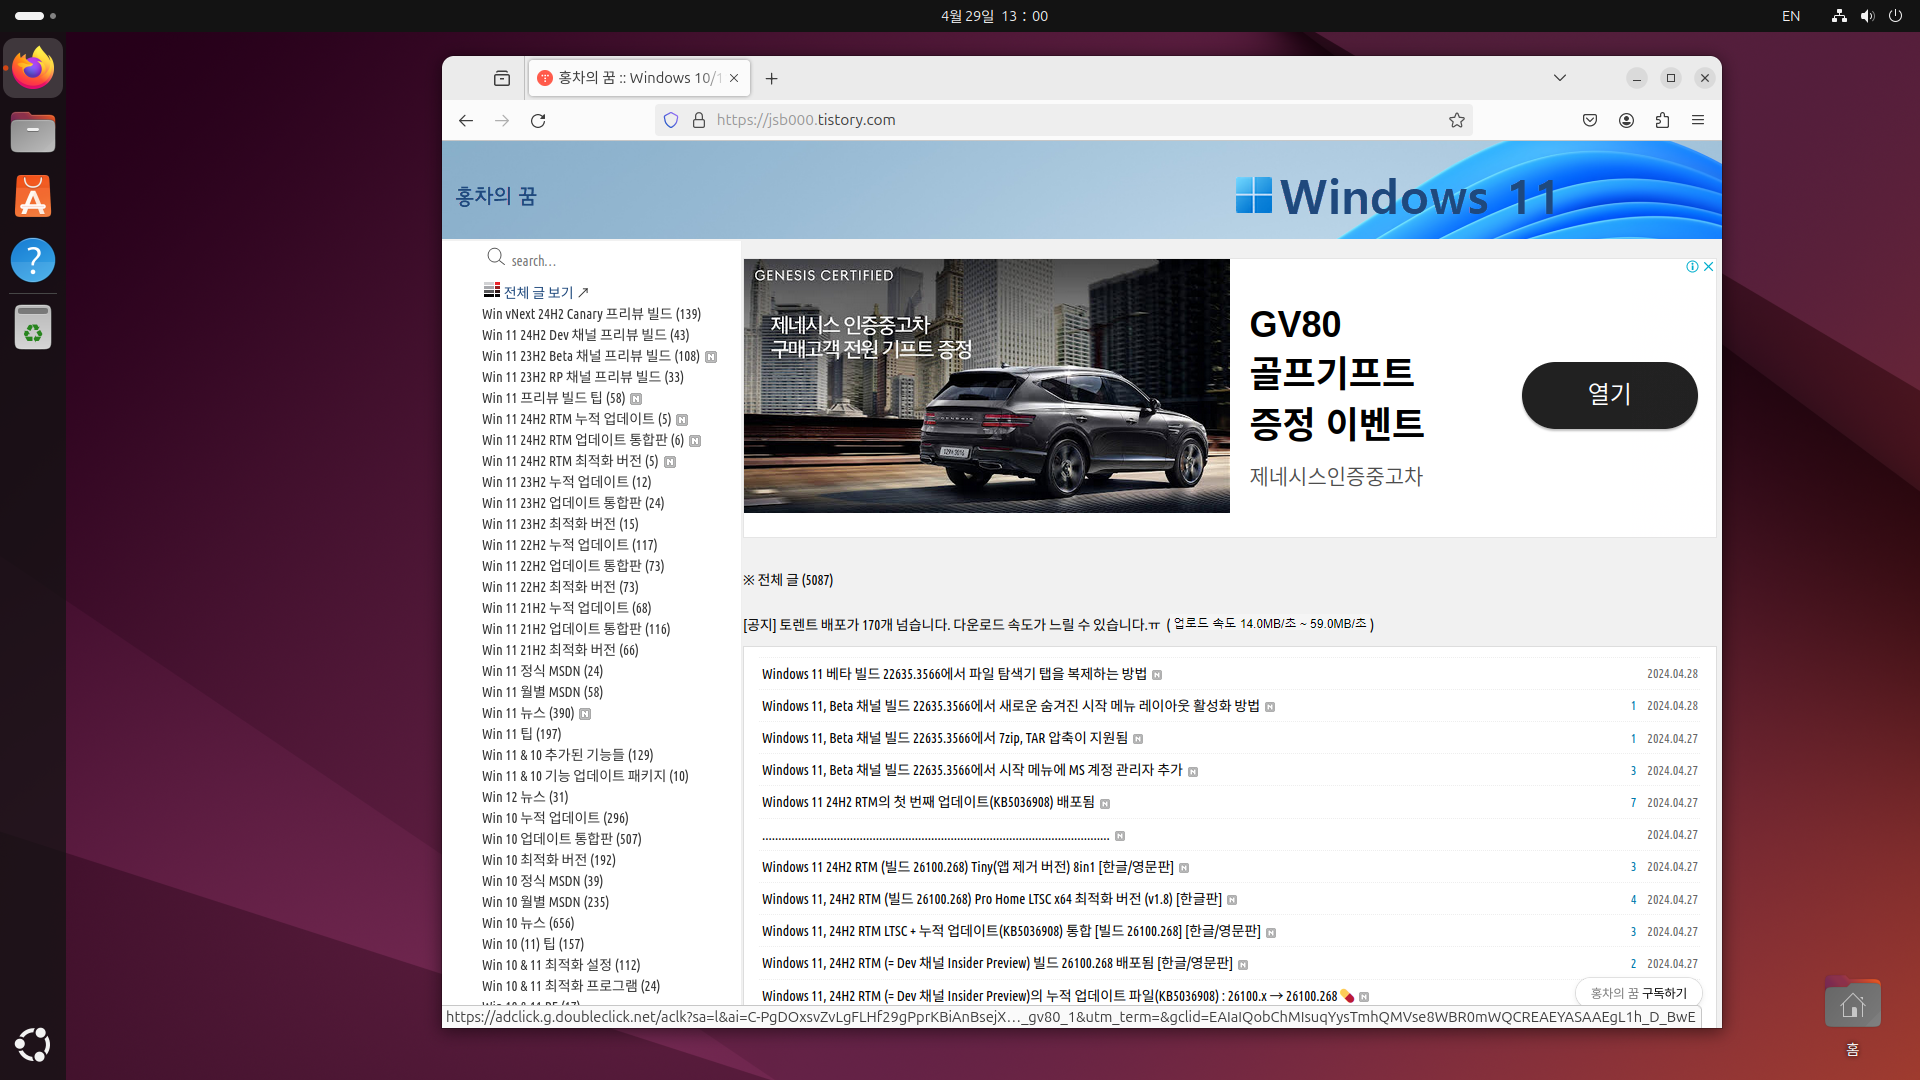Viewport: 1920px width, 1080px height.
Task: Click the 열기 button on GV80 ad
Action: pos(1609,395)
